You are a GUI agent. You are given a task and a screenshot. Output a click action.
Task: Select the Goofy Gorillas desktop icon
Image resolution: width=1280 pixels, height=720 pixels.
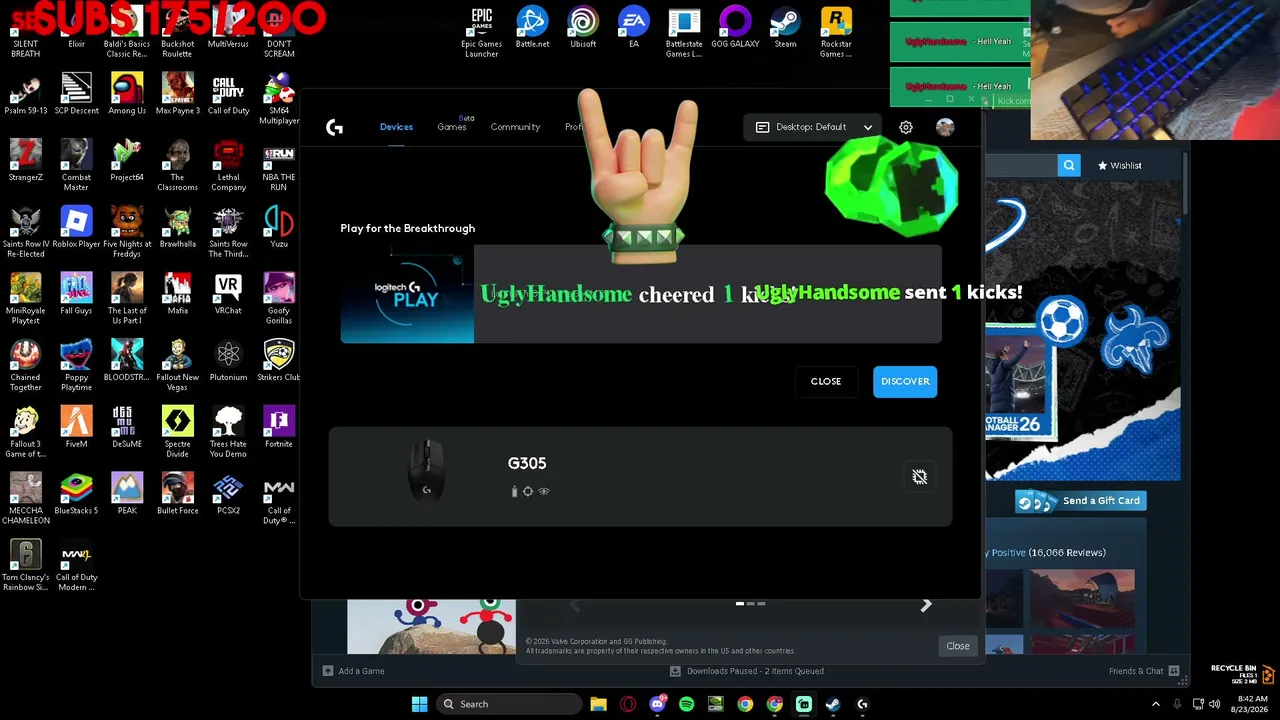coord(279,299)
